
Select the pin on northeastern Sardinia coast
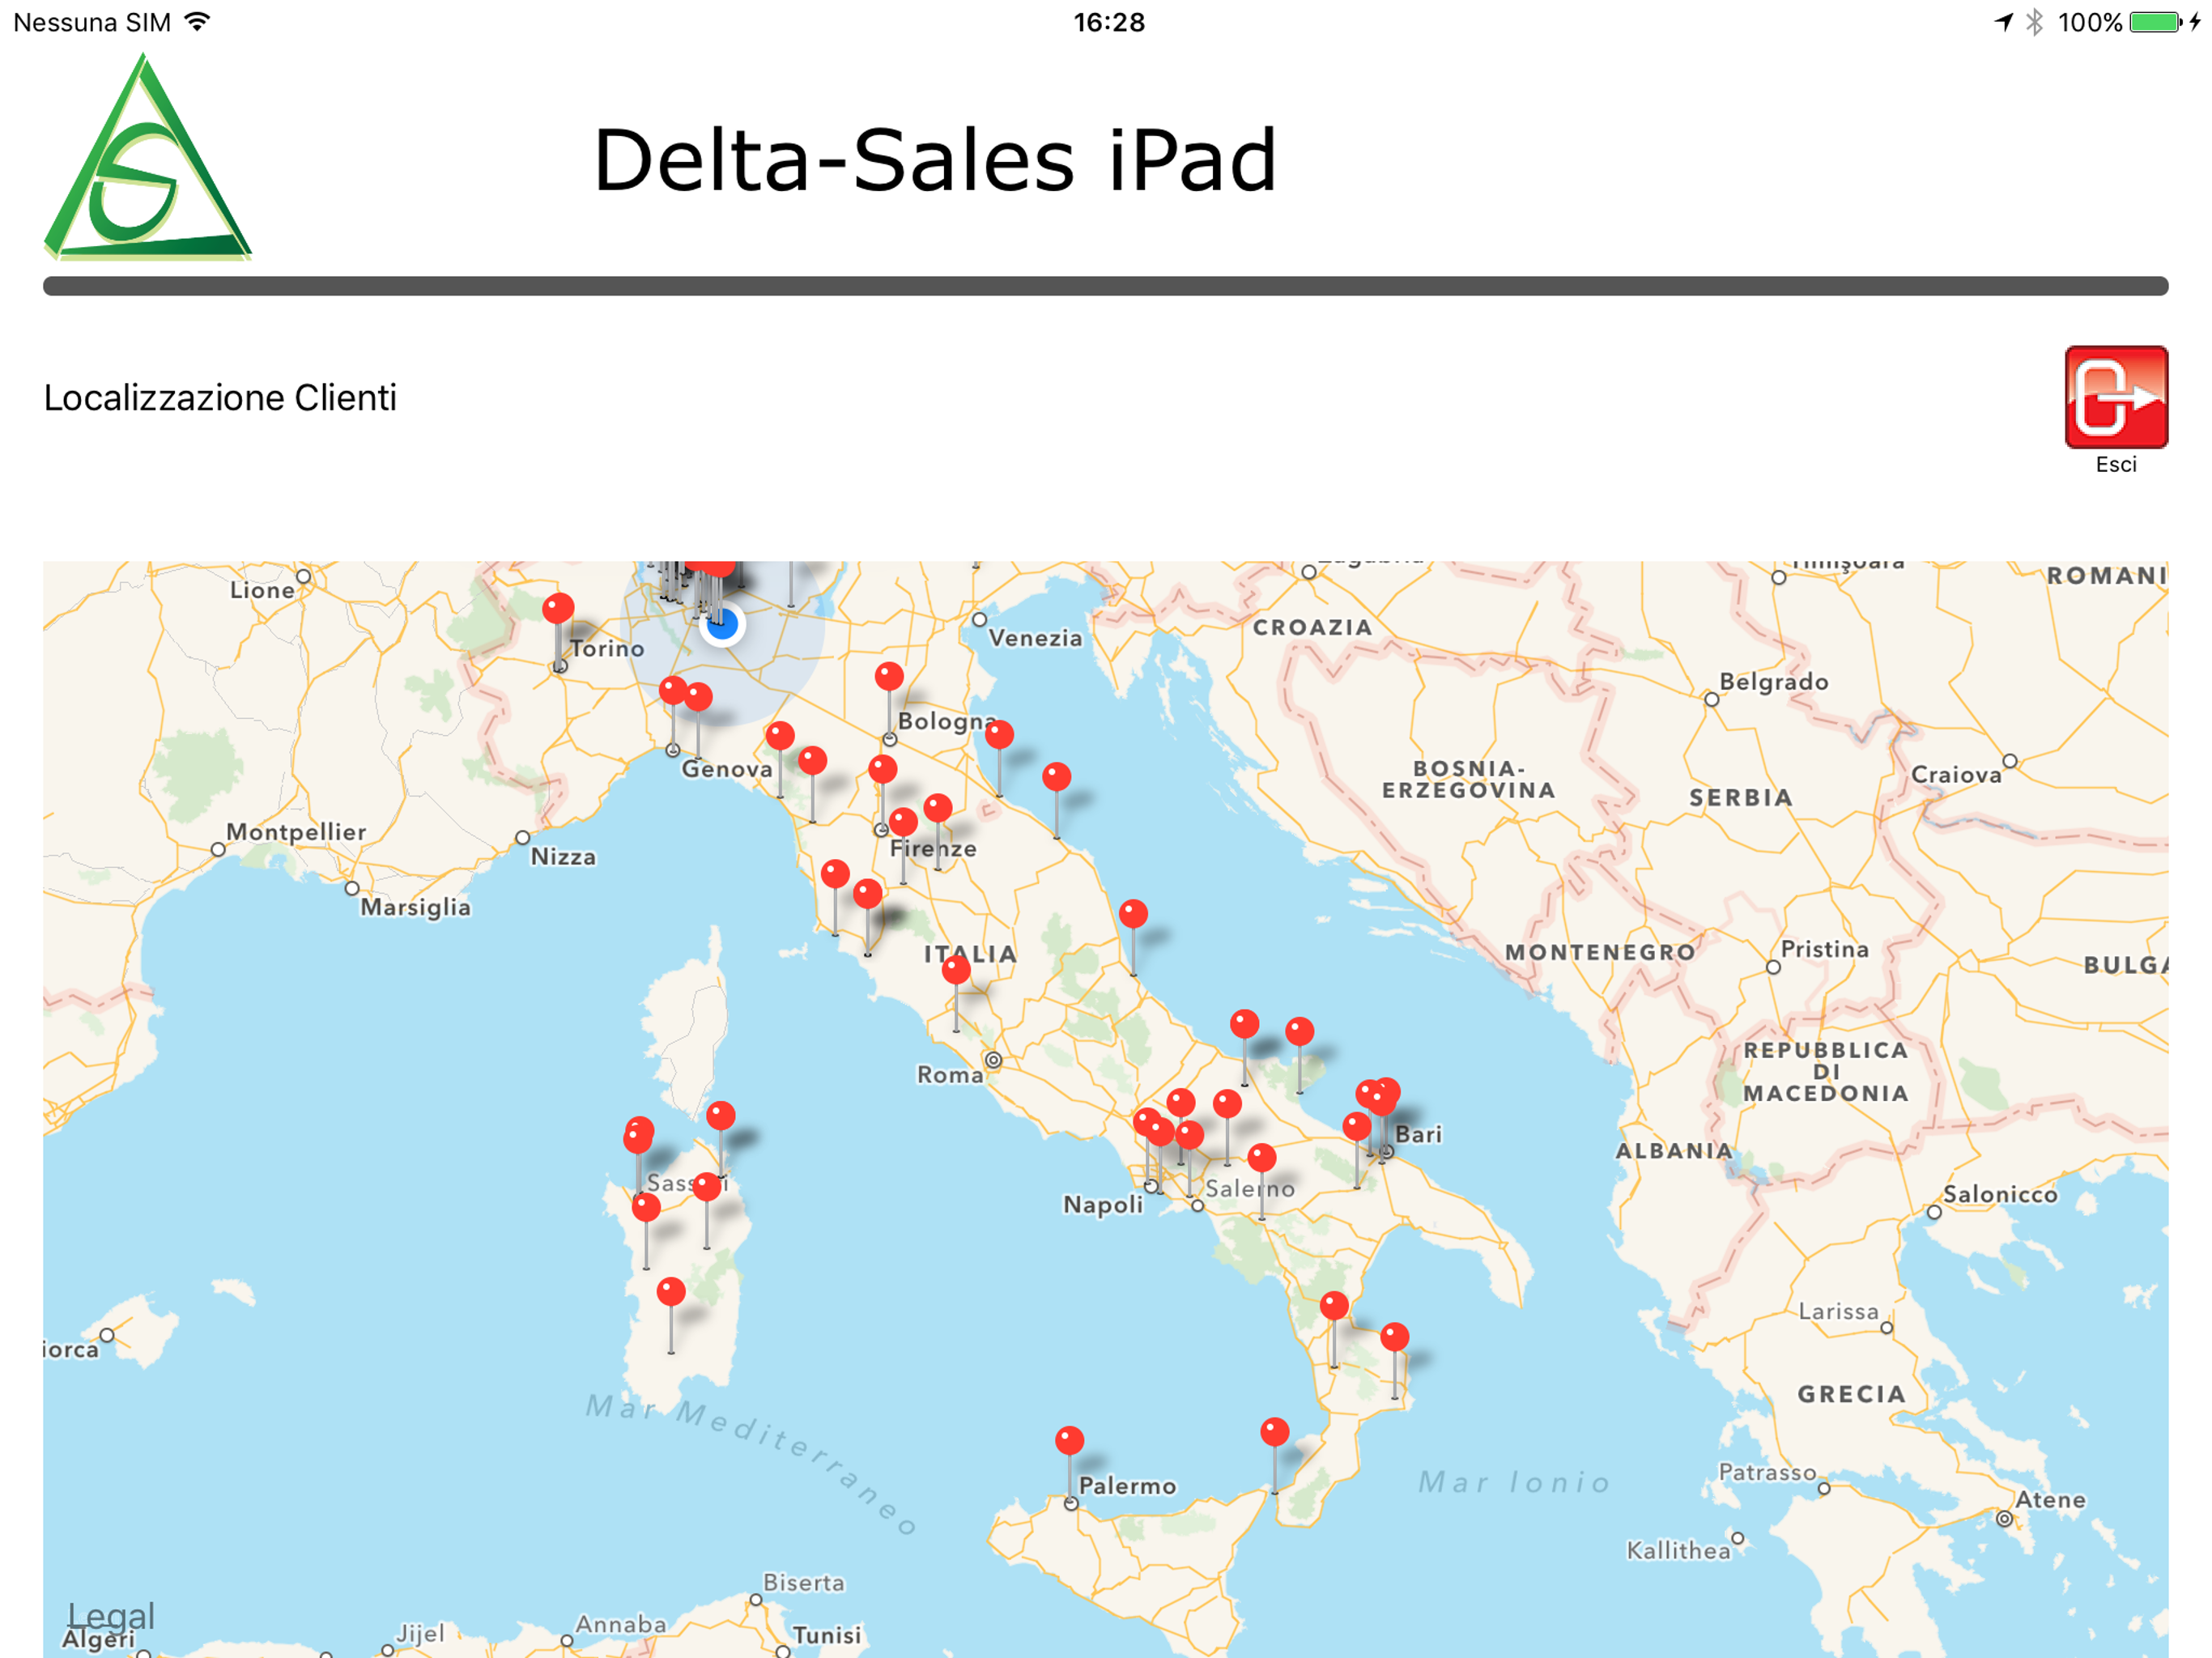tap(721, 1116)
